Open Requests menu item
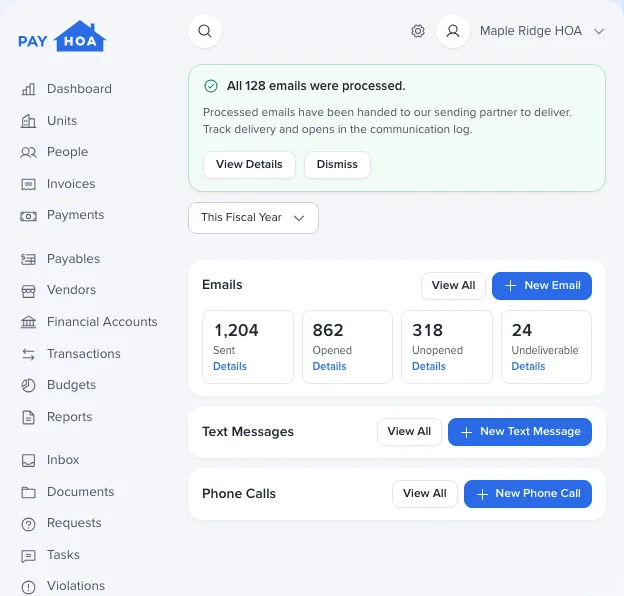The width and height of the screenshot is (624, 596). [74, 523]
